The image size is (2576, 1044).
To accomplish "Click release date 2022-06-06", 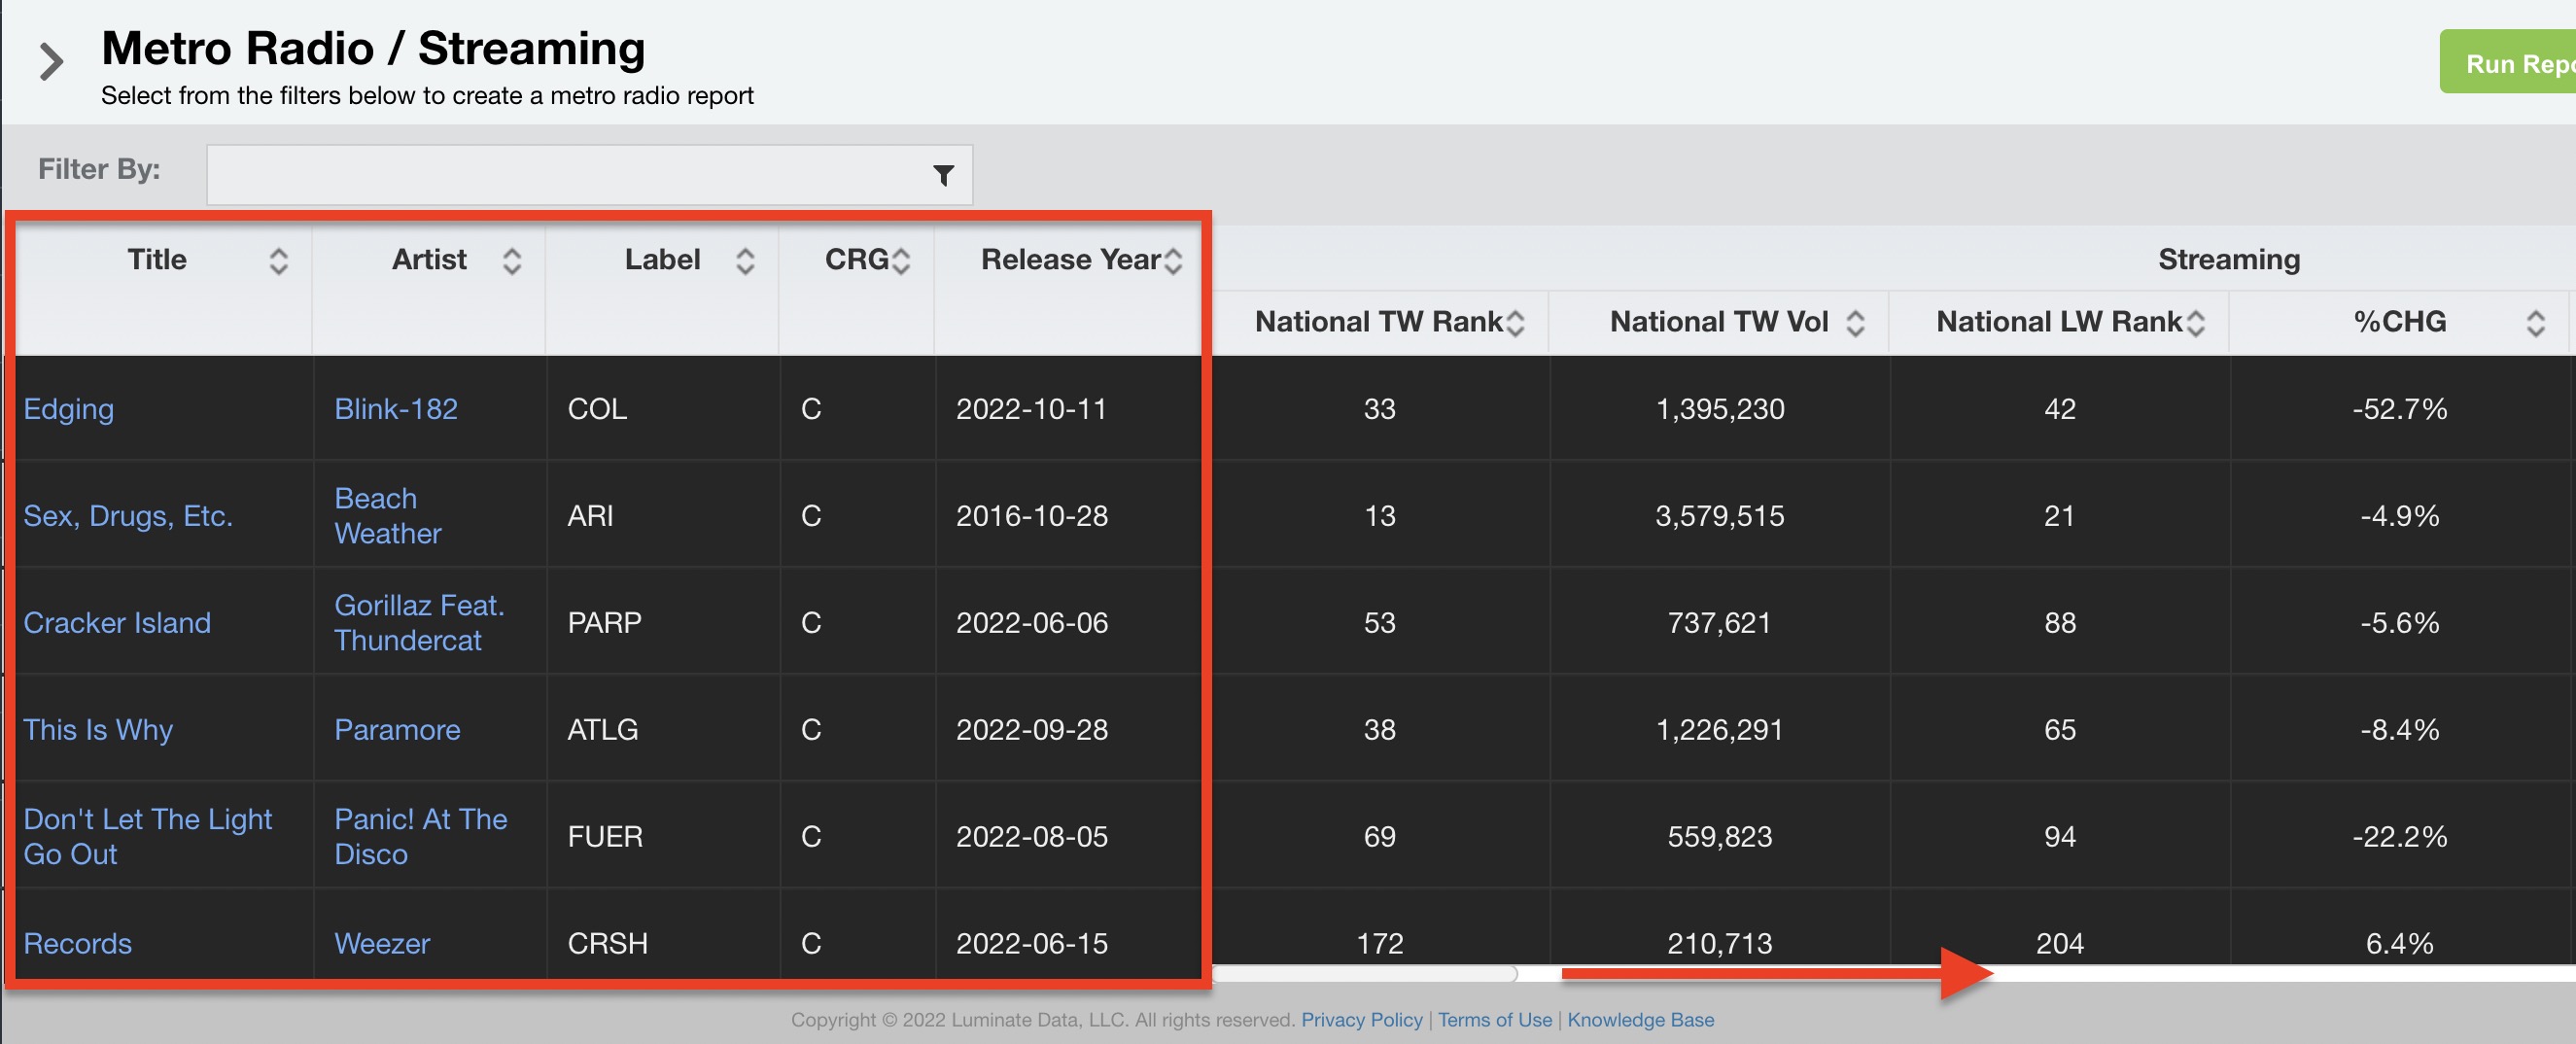I will coord(1031,623).
